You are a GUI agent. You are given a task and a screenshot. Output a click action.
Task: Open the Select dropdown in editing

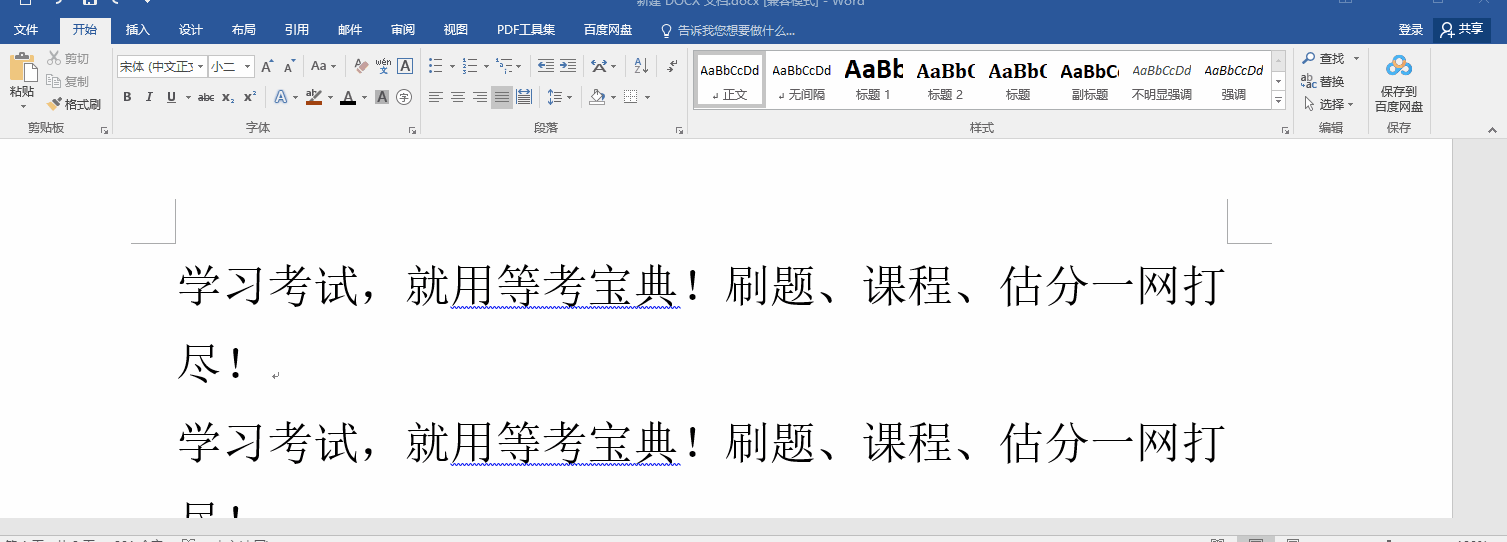pos(1329,104)
